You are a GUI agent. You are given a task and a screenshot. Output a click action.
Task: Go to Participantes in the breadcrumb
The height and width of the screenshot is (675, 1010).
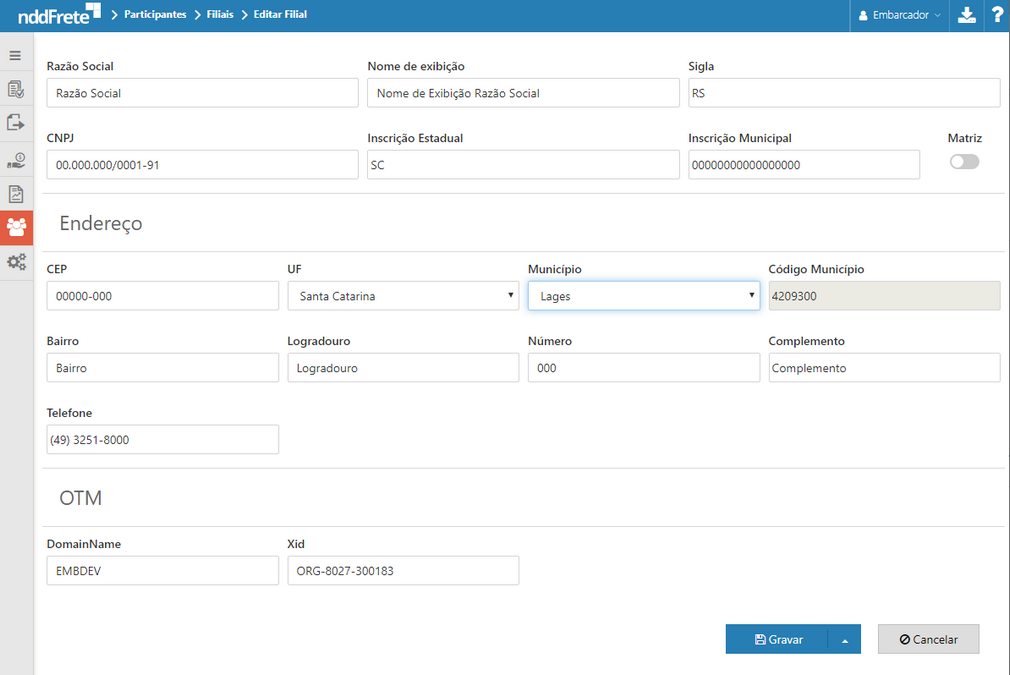(155, 15)
